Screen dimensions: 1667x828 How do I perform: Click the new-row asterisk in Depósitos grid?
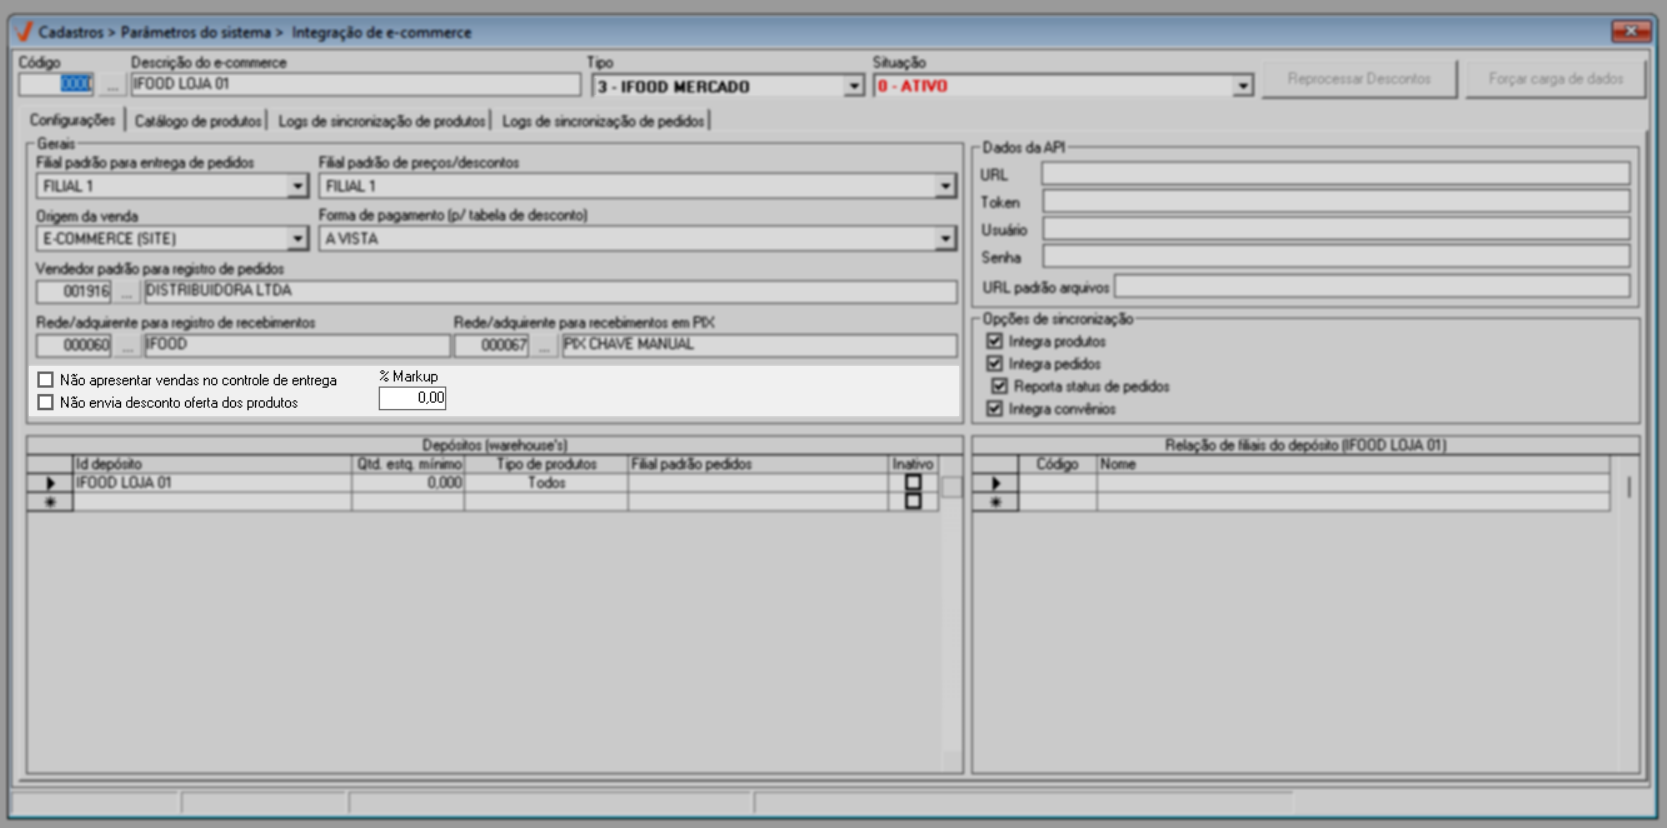pyautogui.click(x=50, y=502)
